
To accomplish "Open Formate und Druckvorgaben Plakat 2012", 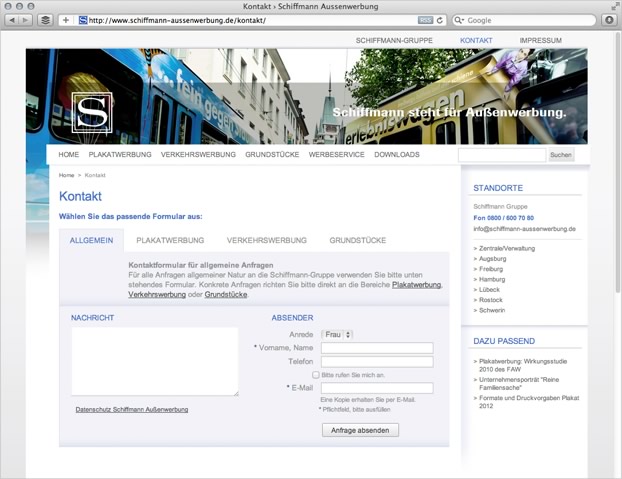I will [529, 402].
